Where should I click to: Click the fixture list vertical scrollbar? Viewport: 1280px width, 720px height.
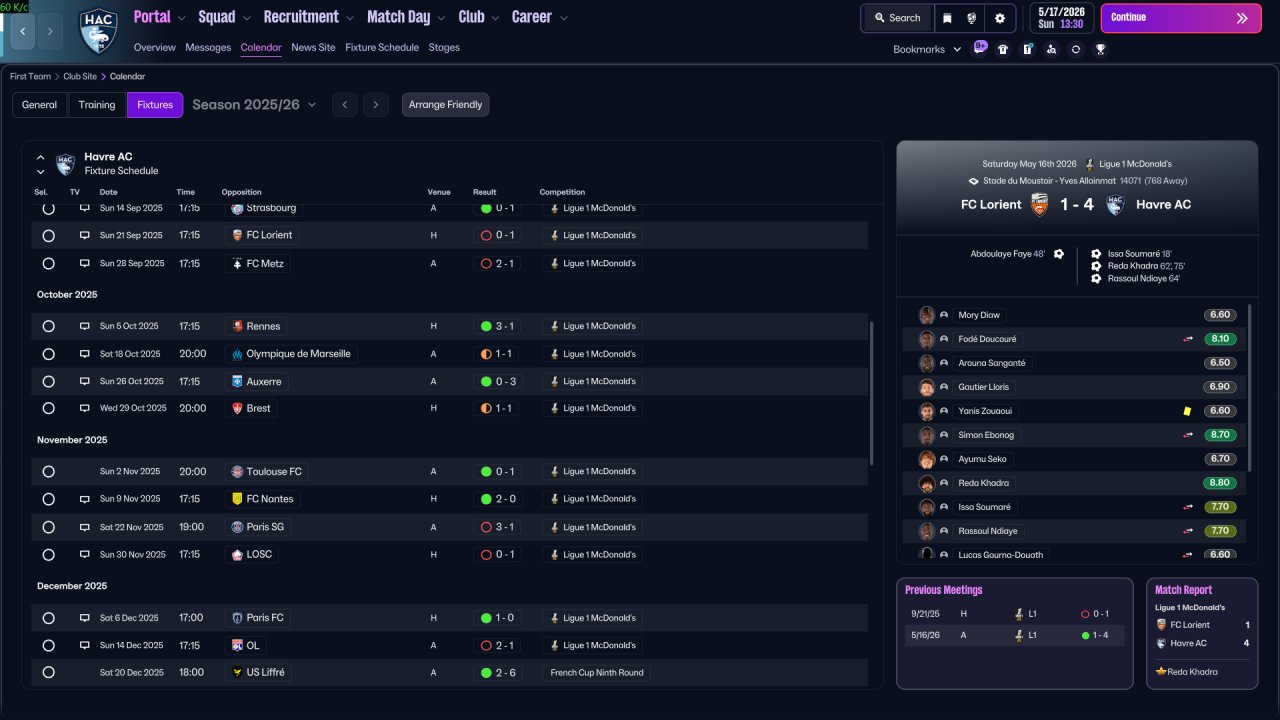click(x=872, y=393)
